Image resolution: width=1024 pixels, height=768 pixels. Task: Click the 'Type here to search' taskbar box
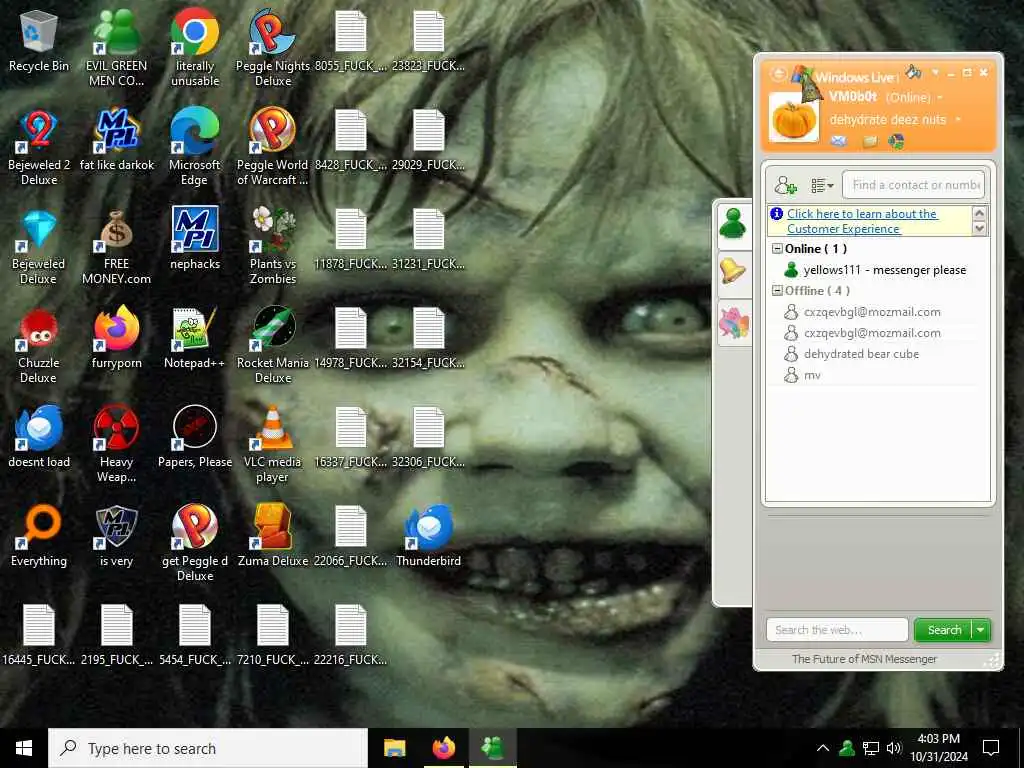[208, 748]
